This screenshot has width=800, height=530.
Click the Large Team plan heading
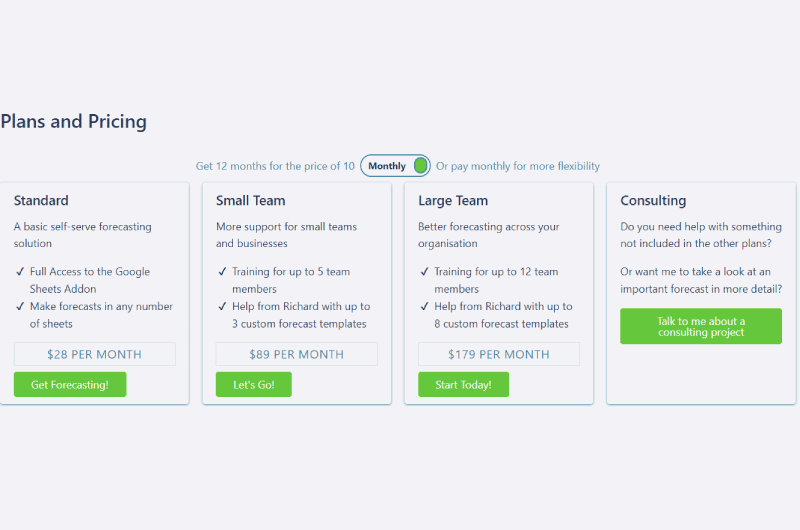(x=453, y=200)
